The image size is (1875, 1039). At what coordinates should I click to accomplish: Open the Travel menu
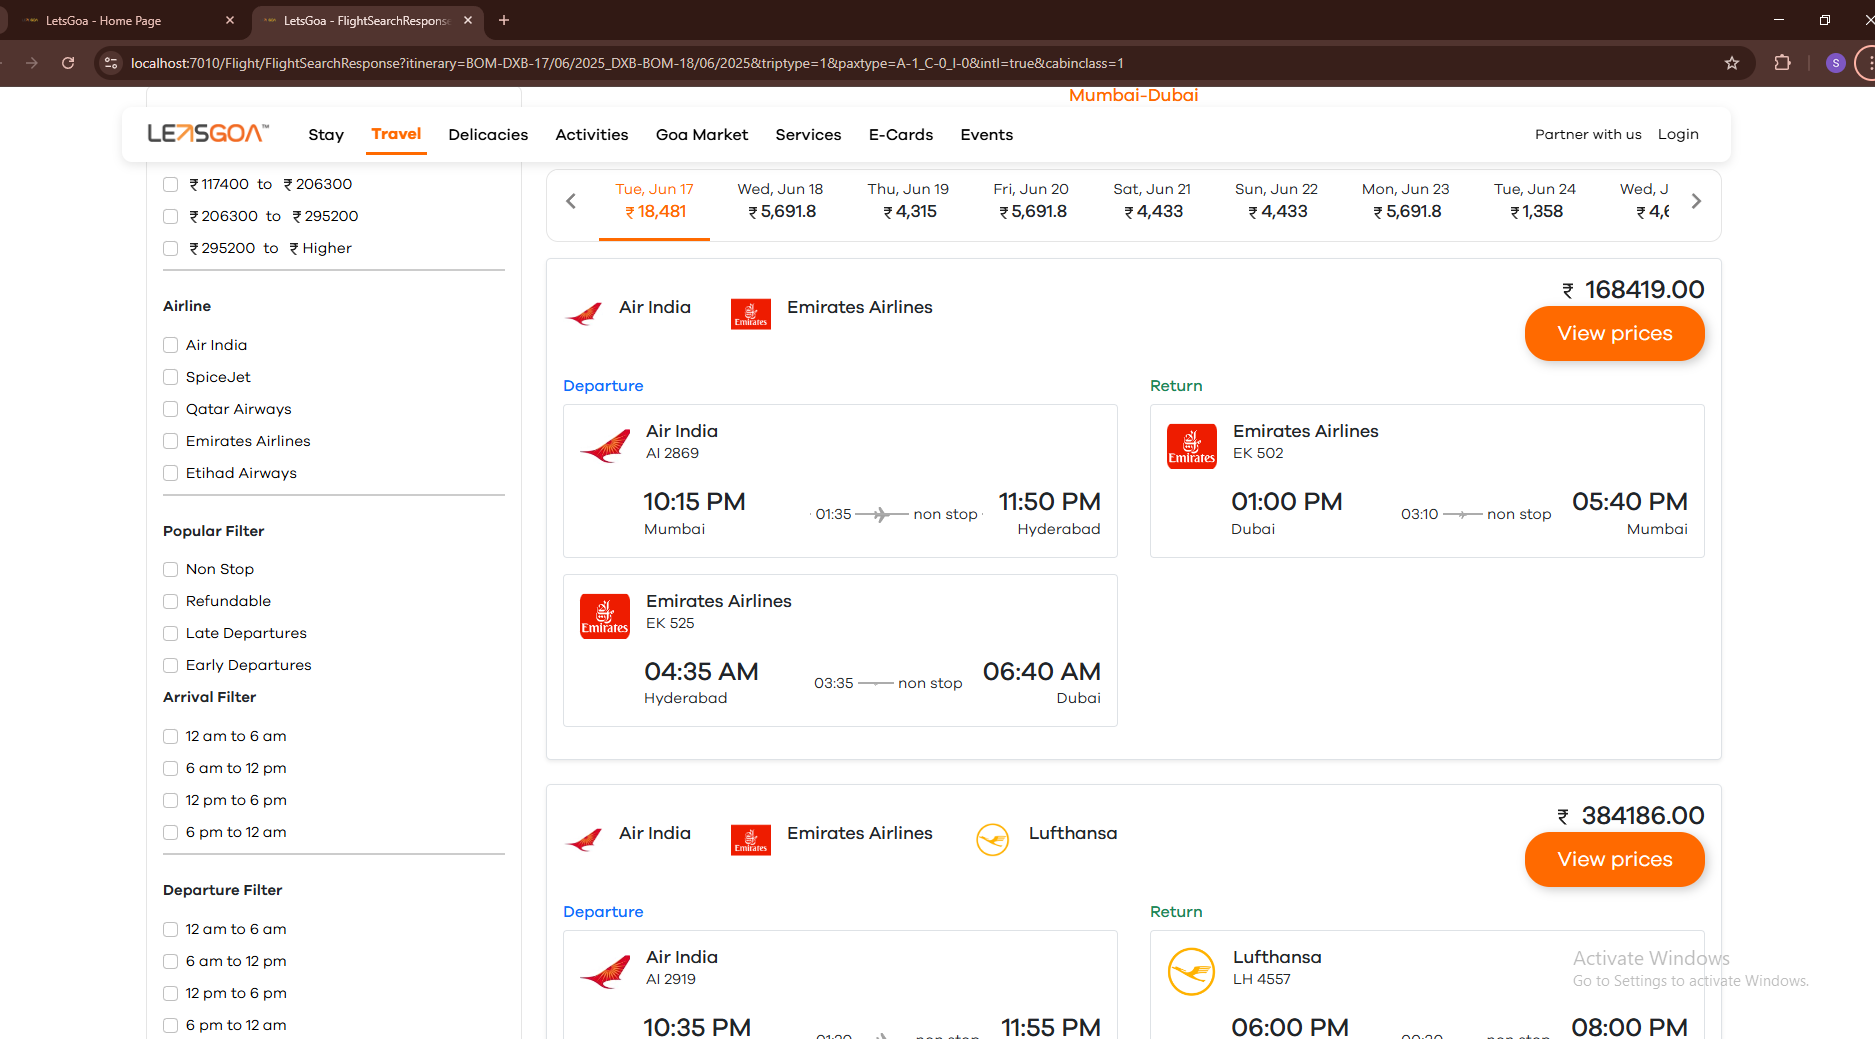(x=396, y=134)
